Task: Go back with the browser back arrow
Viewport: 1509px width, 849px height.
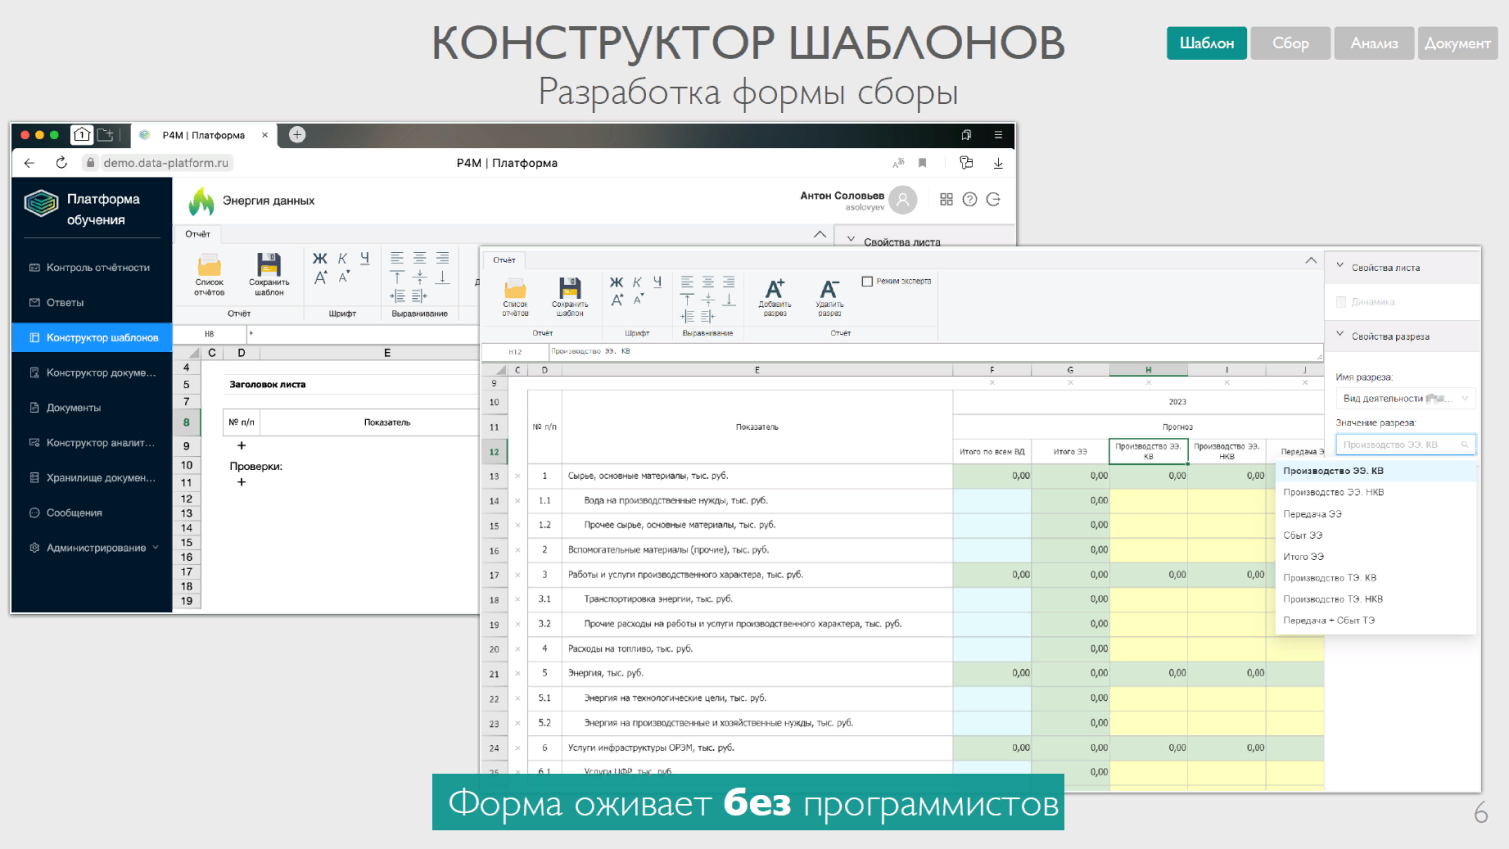Action: tap(29, 162)
